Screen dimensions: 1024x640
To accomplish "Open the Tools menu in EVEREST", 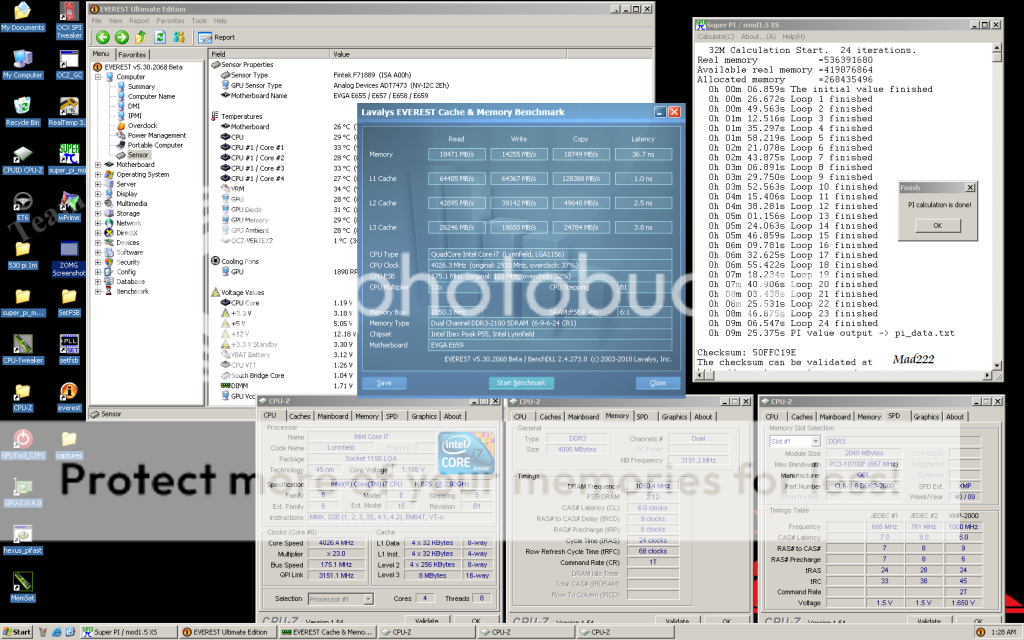I will point(199,20).
